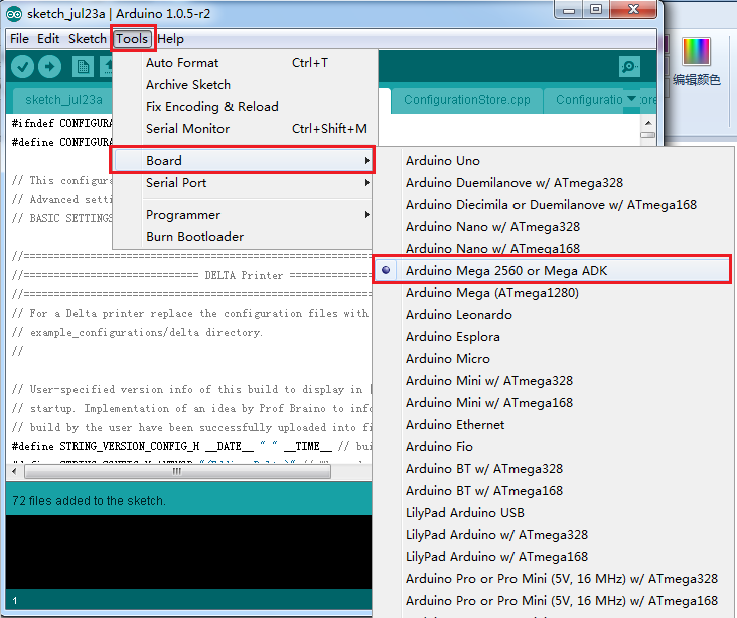Choose Auto Format from Tools menu

pos(244,63)
